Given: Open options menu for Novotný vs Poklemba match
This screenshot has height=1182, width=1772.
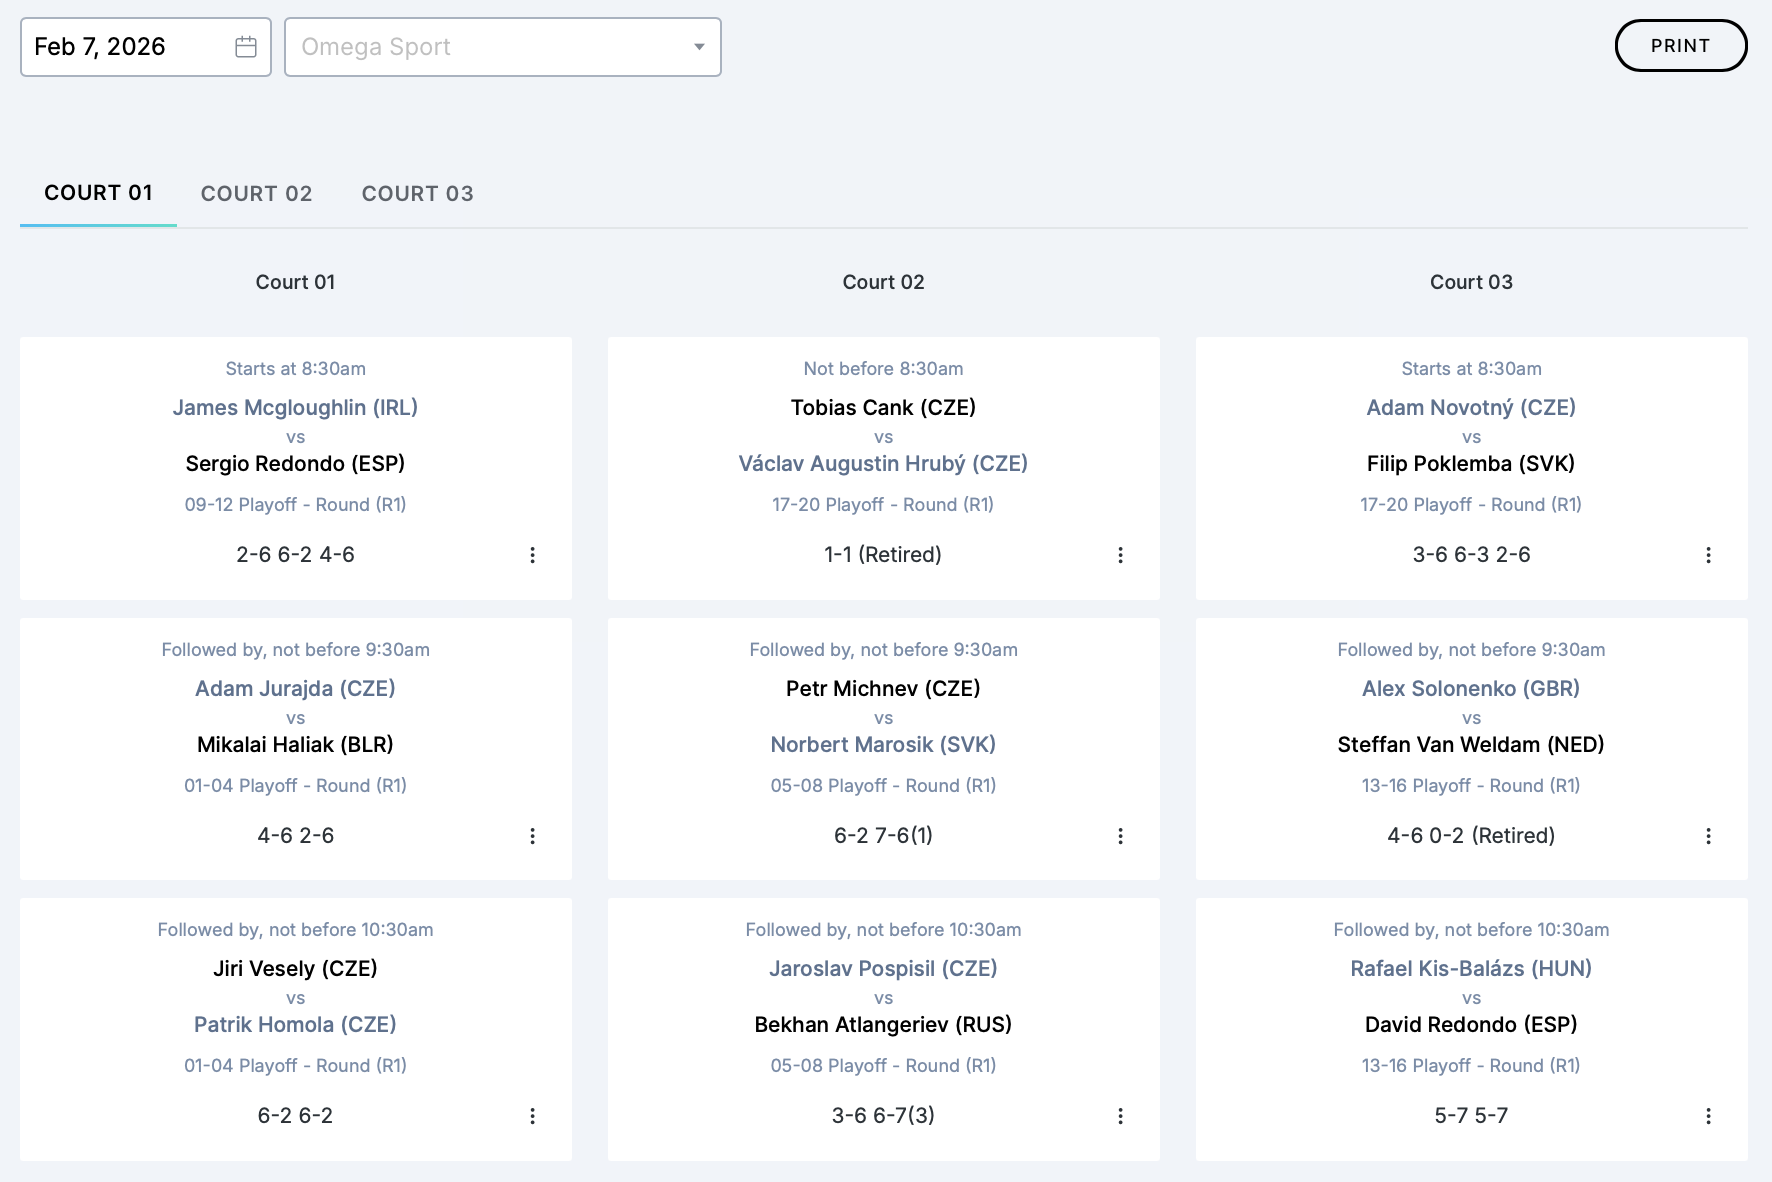Looking at the screenshot, I should click(x=1708, y=555).
